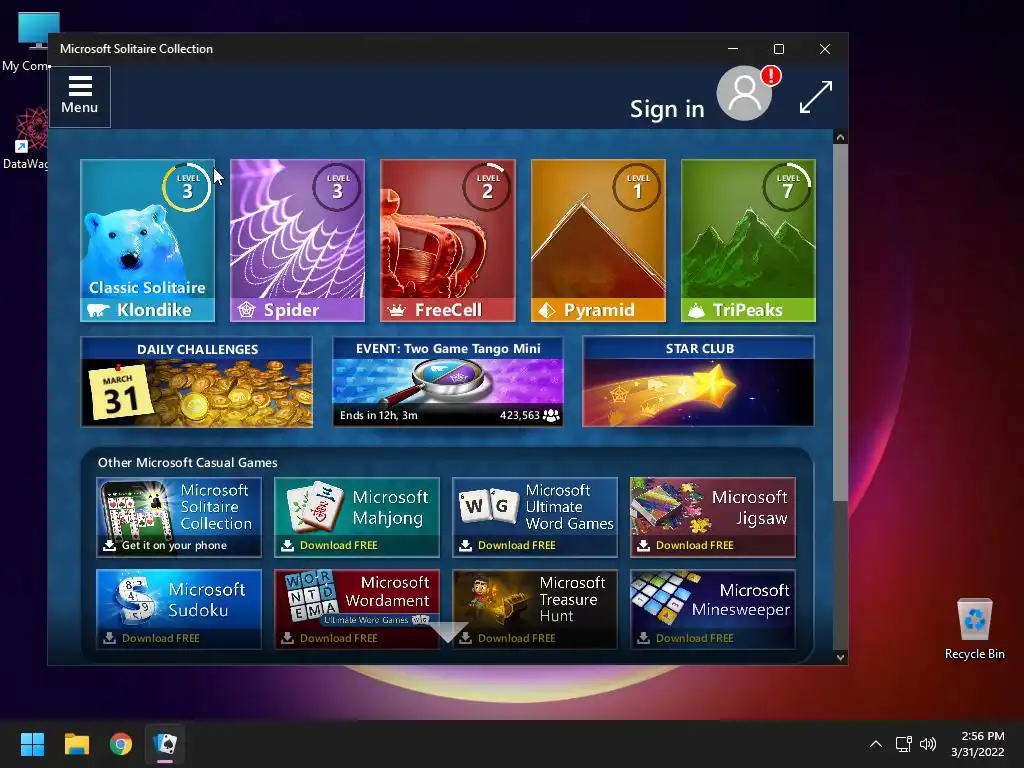This screenshot has width=1024, height=768.
Task: Launch the TriPeaks game tile
Action: click(x=748, y=240)
